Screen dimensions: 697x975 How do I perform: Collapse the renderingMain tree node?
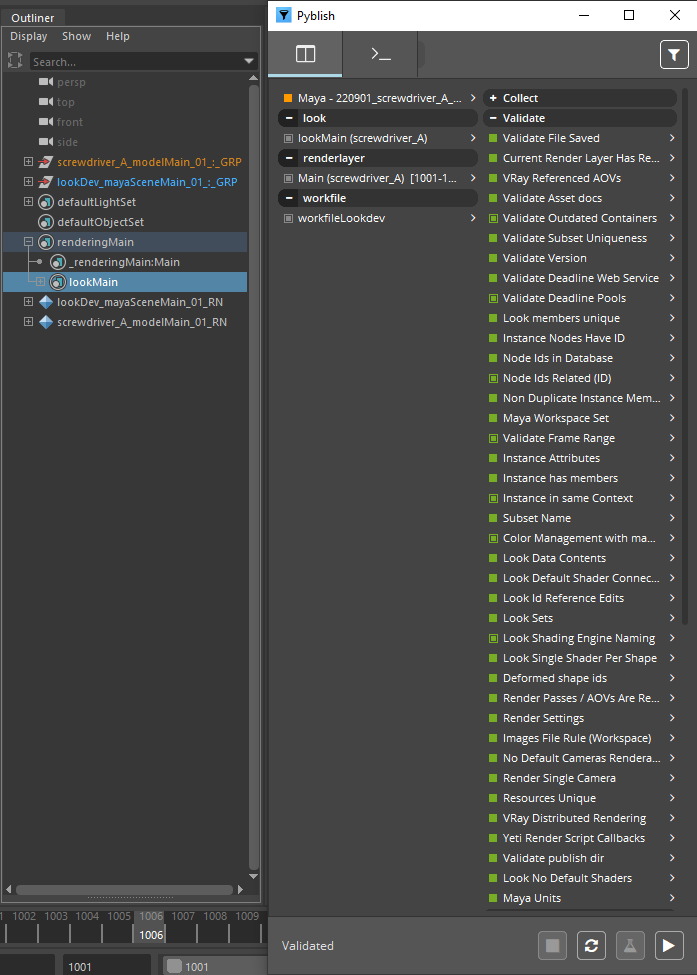28,242
